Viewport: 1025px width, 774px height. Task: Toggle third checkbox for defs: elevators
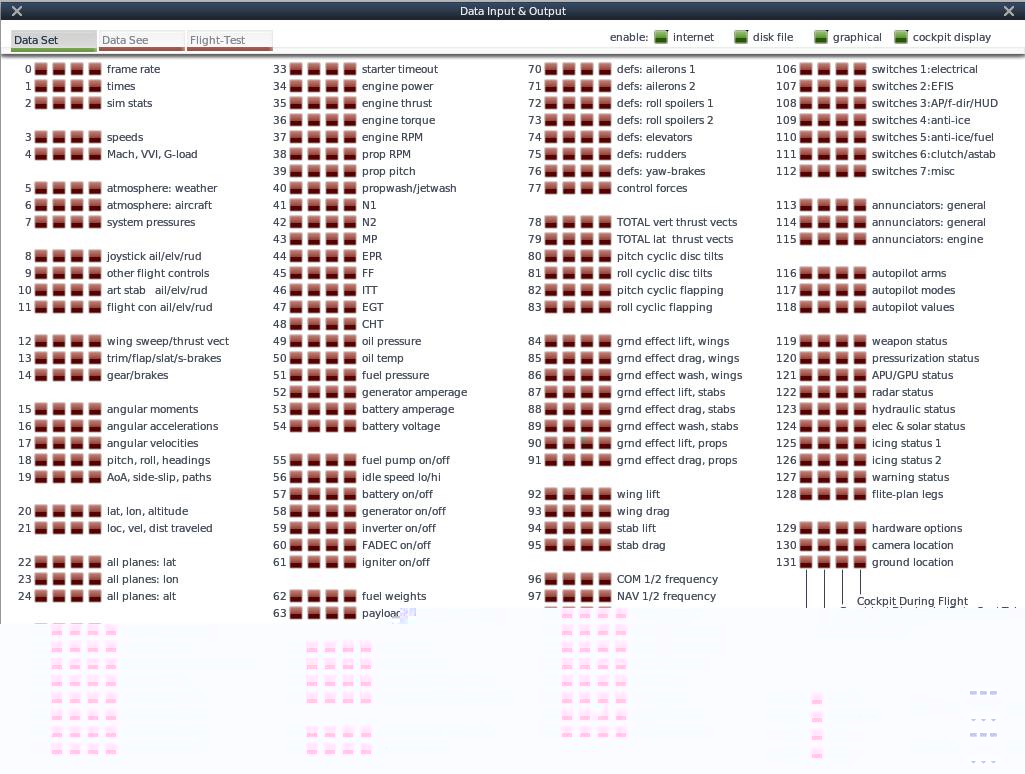(x=587, y=138)
